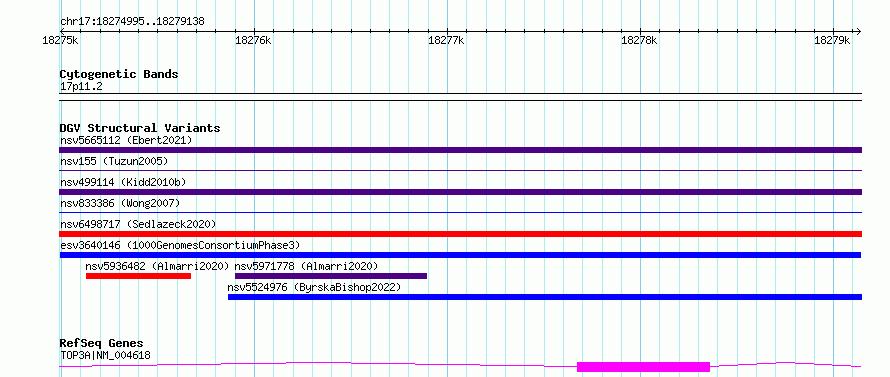Click the 18275k ruler tick label
This screenshot has width=890, height=377.
(x=60, y=40)
